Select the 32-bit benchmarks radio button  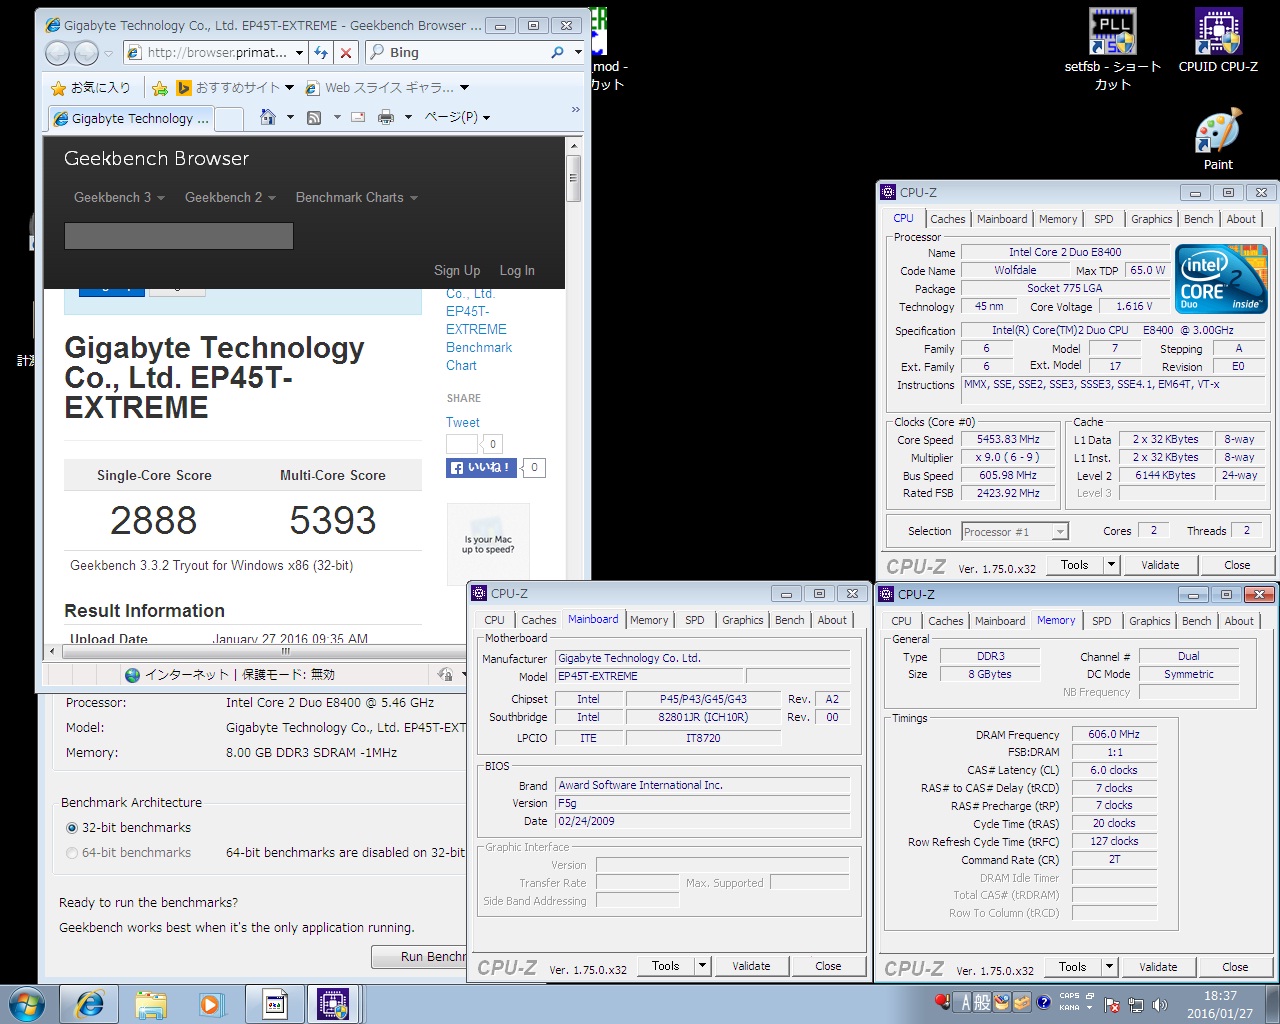72,828
